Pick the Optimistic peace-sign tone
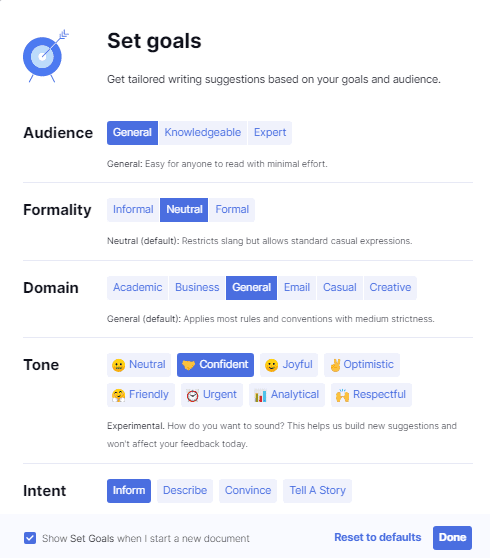Viewport: 490px width, 558px height. pos(362,365)
